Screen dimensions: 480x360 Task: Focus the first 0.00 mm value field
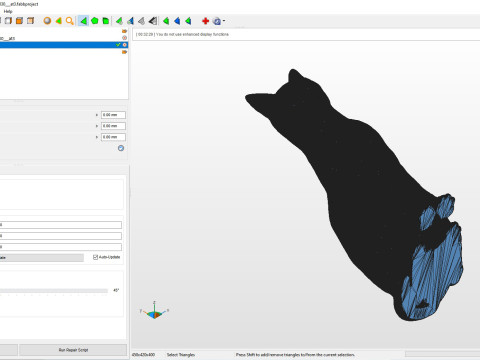[x=113, y=115]
